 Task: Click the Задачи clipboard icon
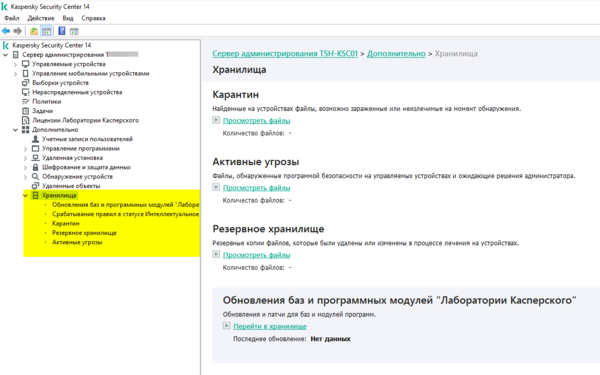pos(26,111)
